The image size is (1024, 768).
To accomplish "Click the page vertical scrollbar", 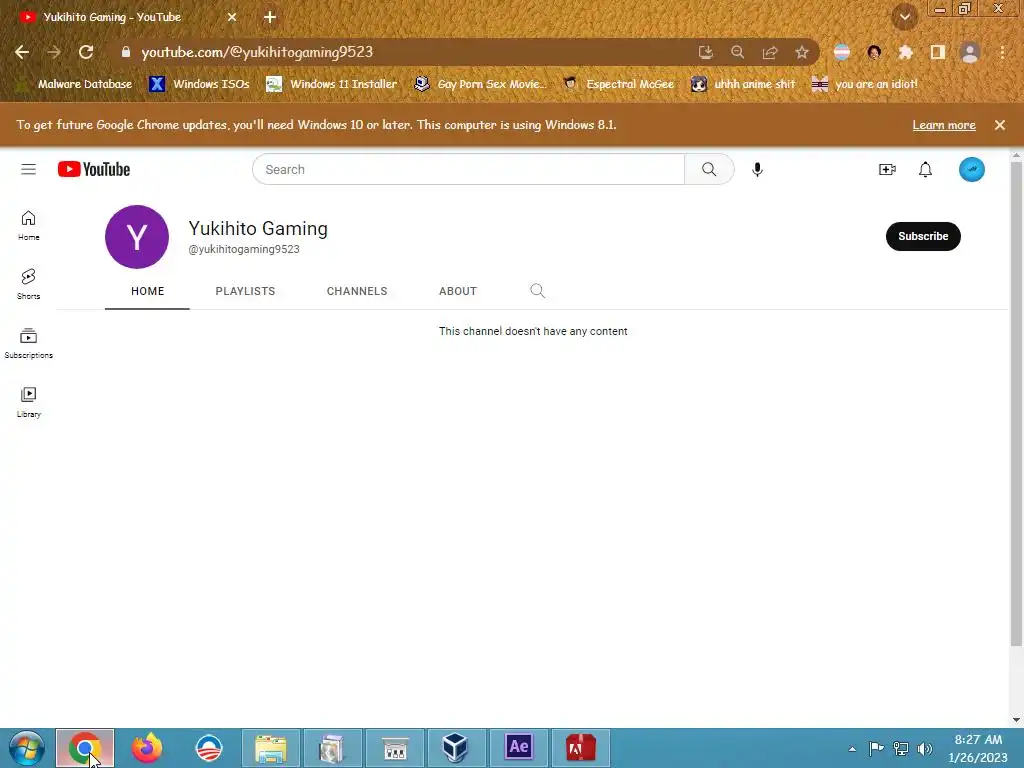I will (1016, 405).
